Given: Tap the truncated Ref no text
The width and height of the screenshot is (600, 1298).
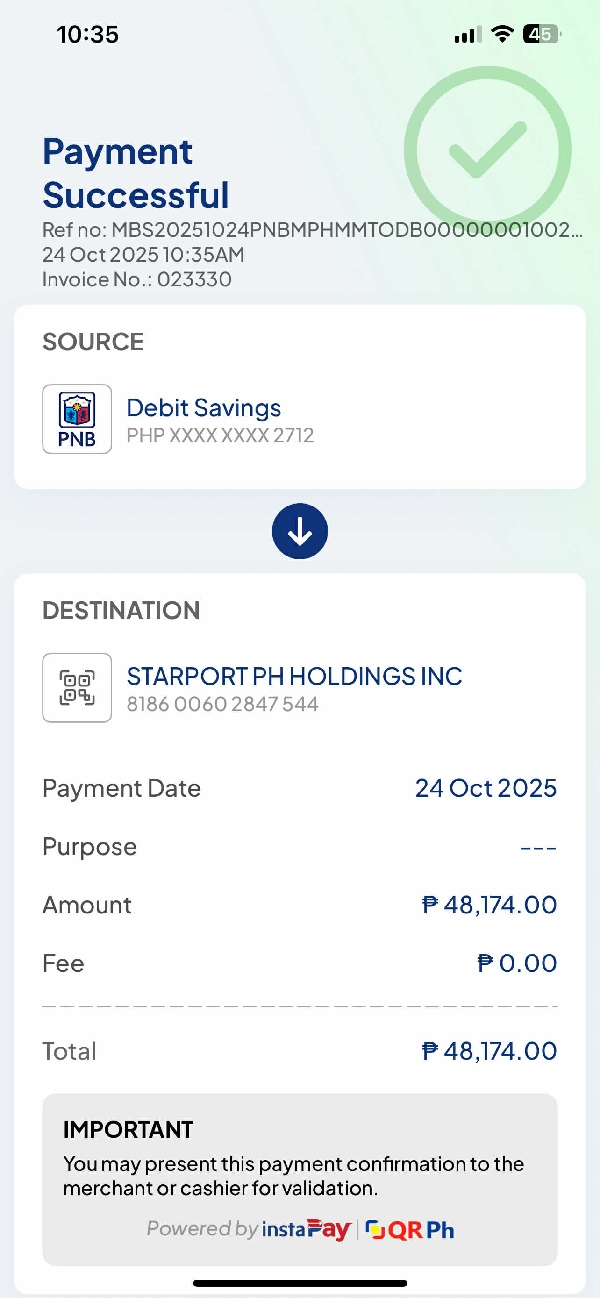Looking at the screenshot, I should (x=312, y=230).
